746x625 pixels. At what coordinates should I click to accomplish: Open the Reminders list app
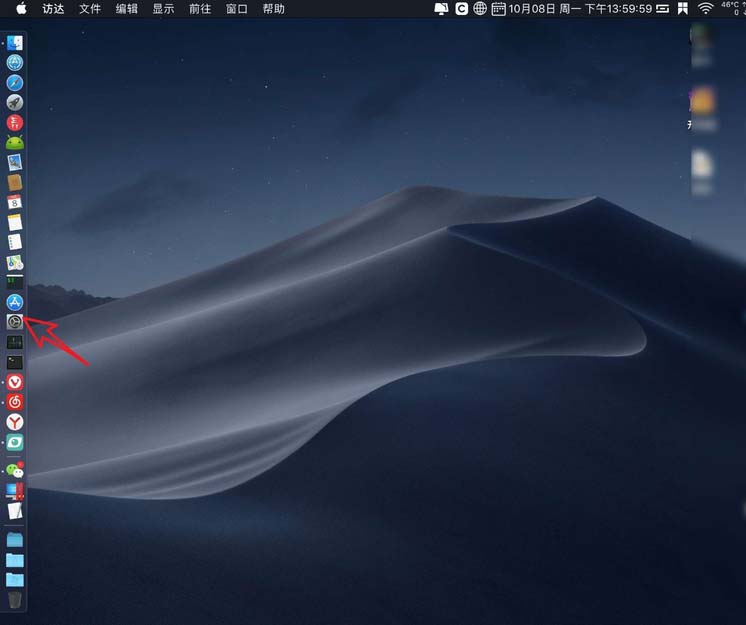coord(15,242)
